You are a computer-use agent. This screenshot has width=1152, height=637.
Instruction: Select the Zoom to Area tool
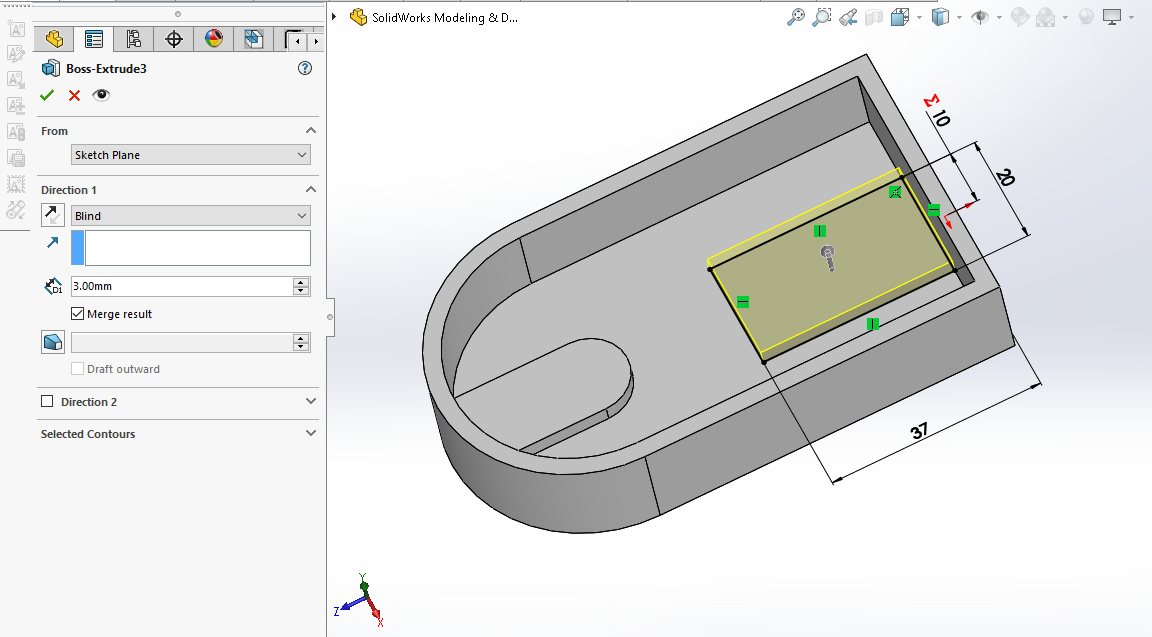[822, 17]
